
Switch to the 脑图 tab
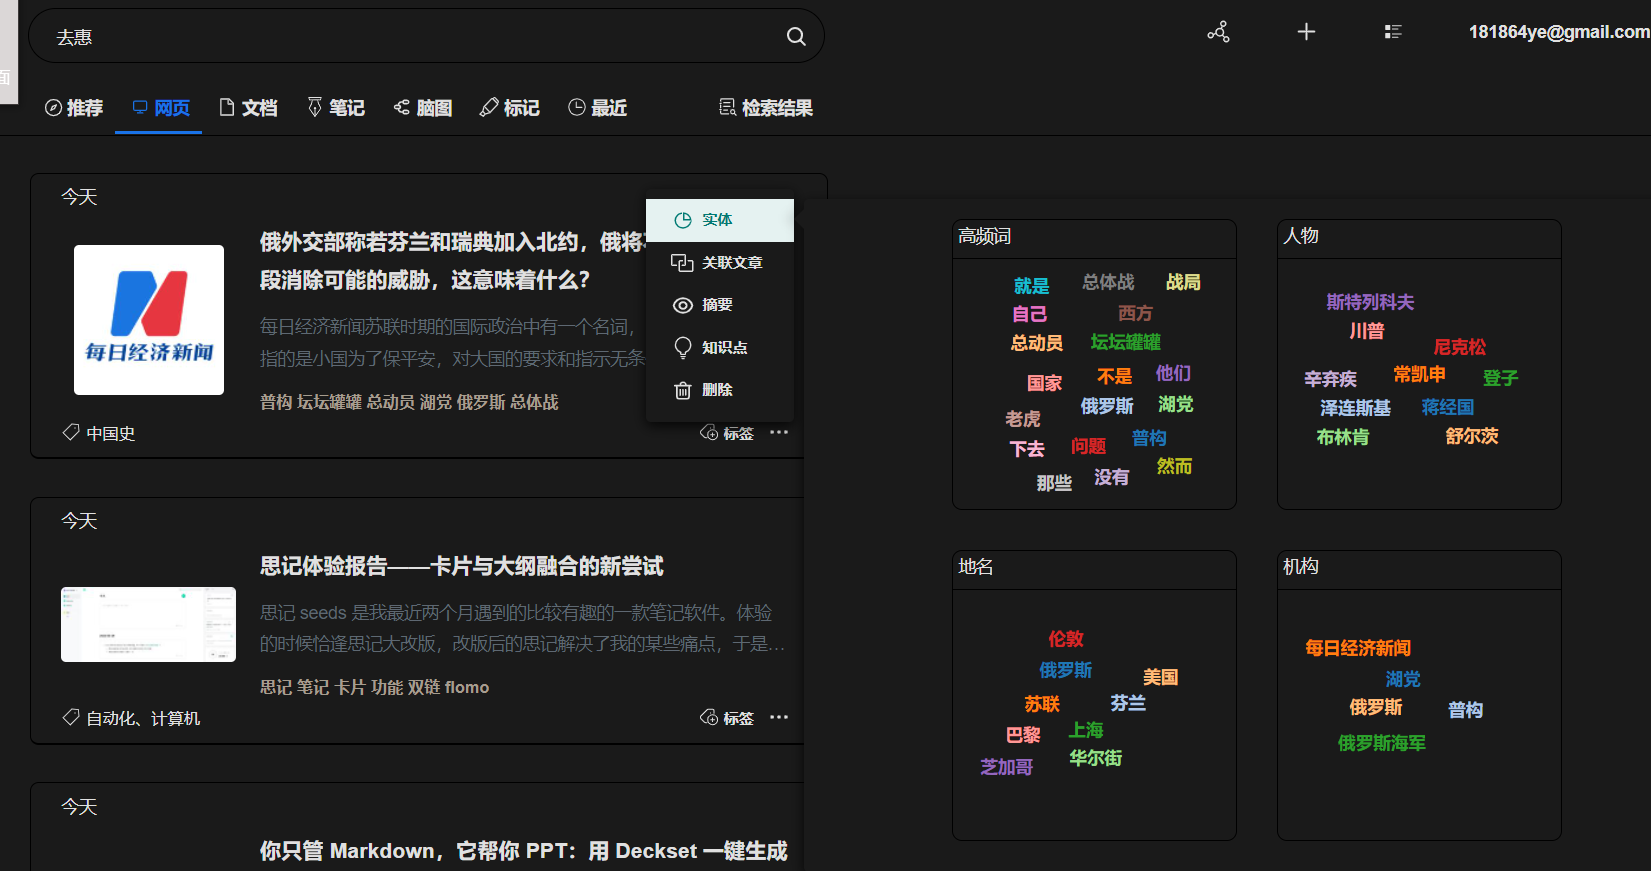point(423,108)
